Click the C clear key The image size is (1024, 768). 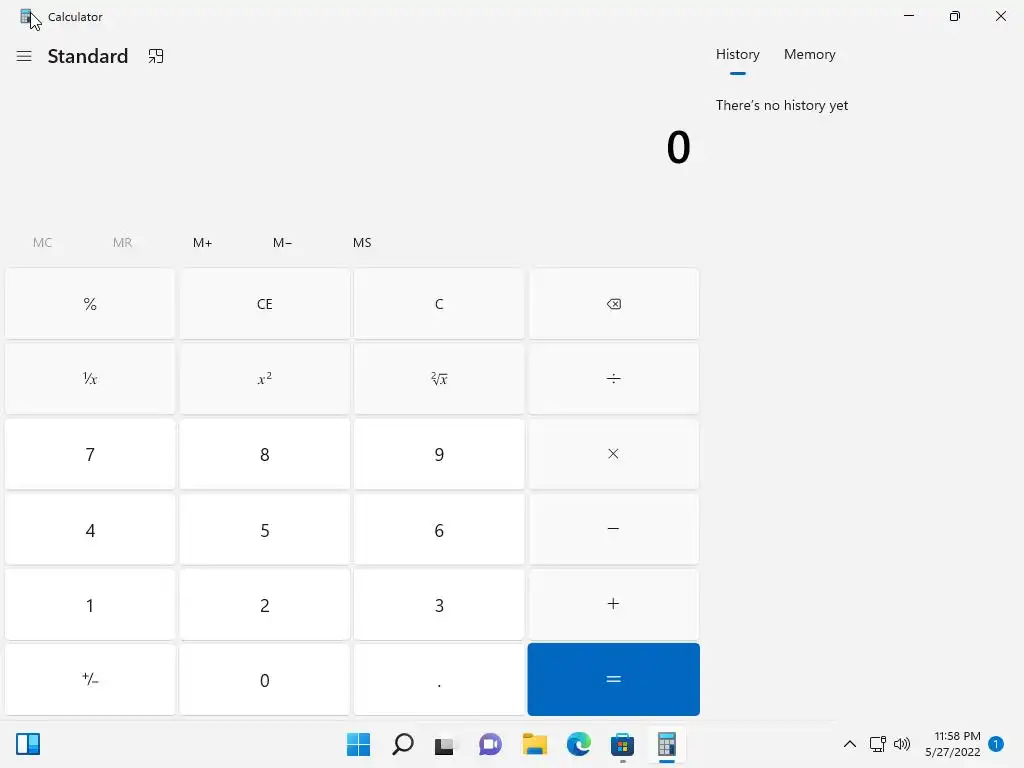439,304
